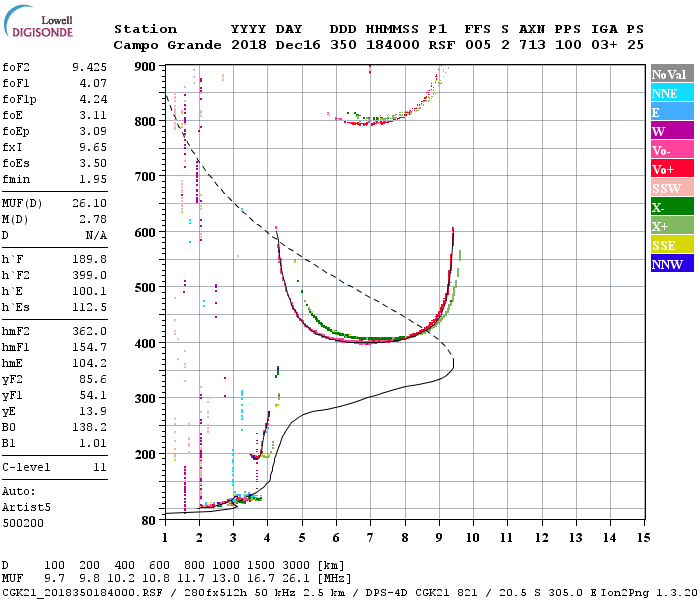
Task: Select the NoVal gray legend swatch
Action: point(672,74)
